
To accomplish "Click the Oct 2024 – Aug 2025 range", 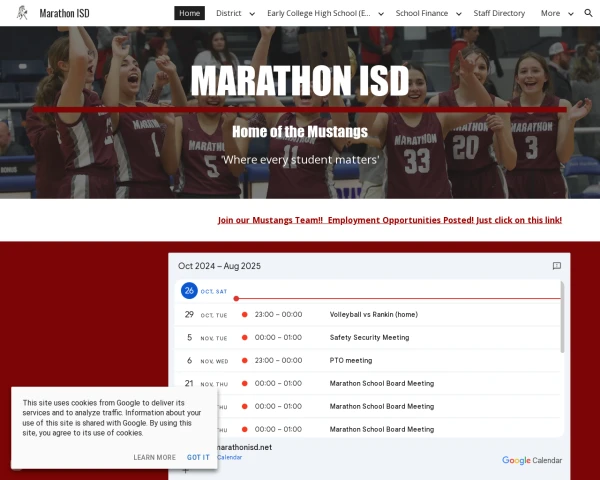I will pos(219,266).
